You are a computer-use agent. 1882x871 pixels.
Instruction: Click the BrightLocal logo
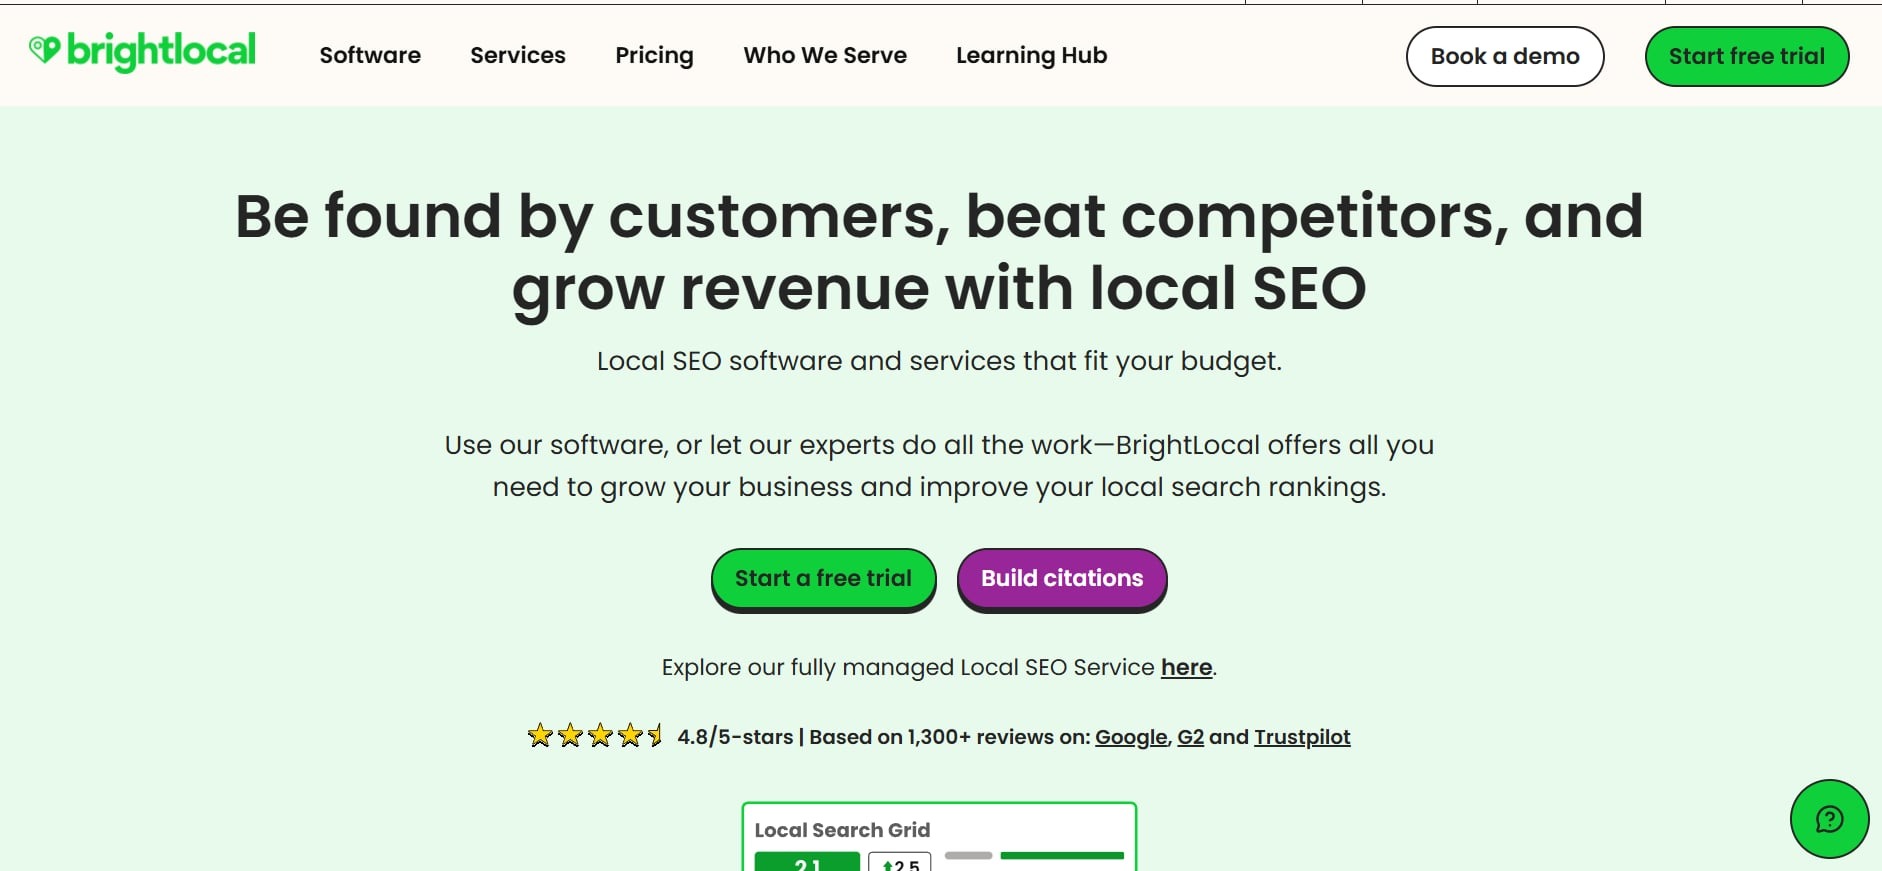pos(142,51)
